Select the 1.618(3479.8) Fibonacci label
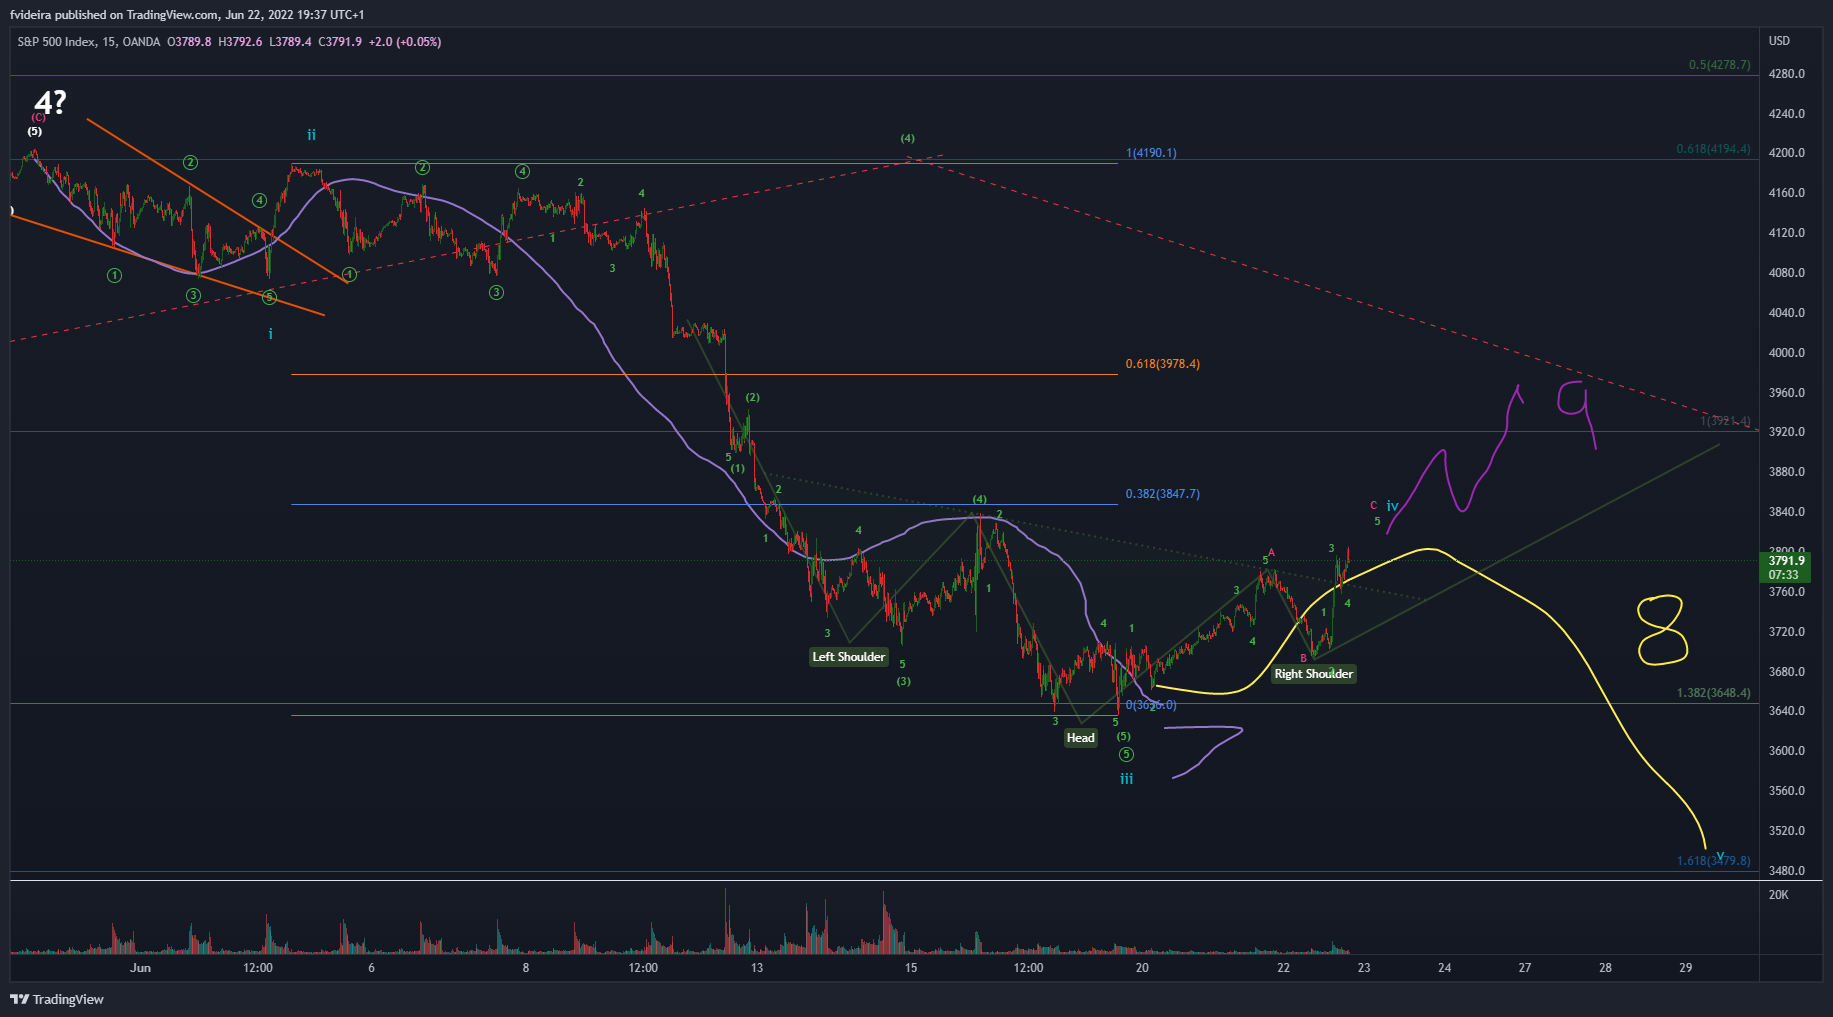 pos(1713,861)
